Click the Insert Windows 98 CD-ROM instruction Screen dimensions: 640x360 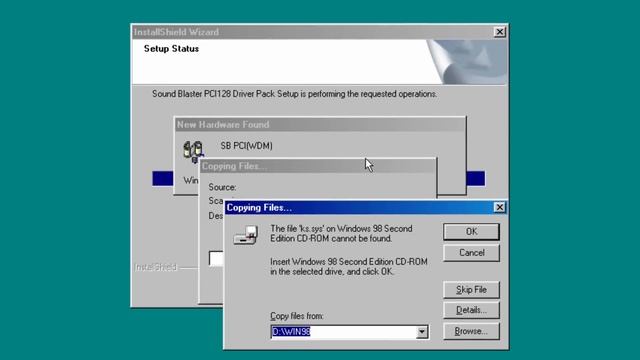pyautogui.click(x=349, y=267)
